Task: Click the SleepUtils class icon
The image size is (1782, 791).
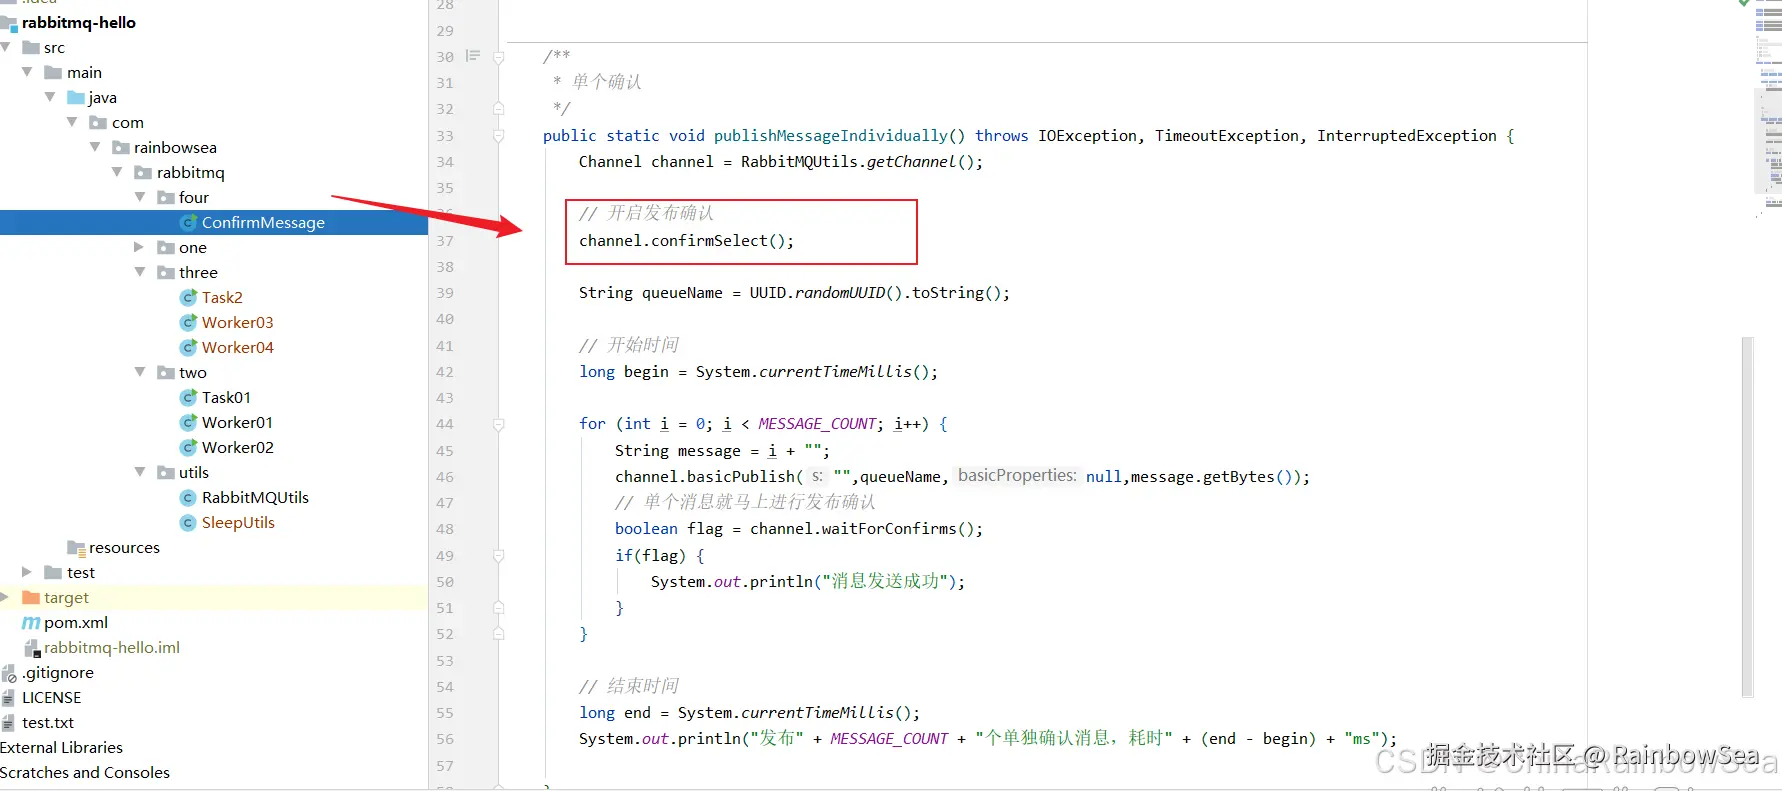Action: [x=188, y=522]
